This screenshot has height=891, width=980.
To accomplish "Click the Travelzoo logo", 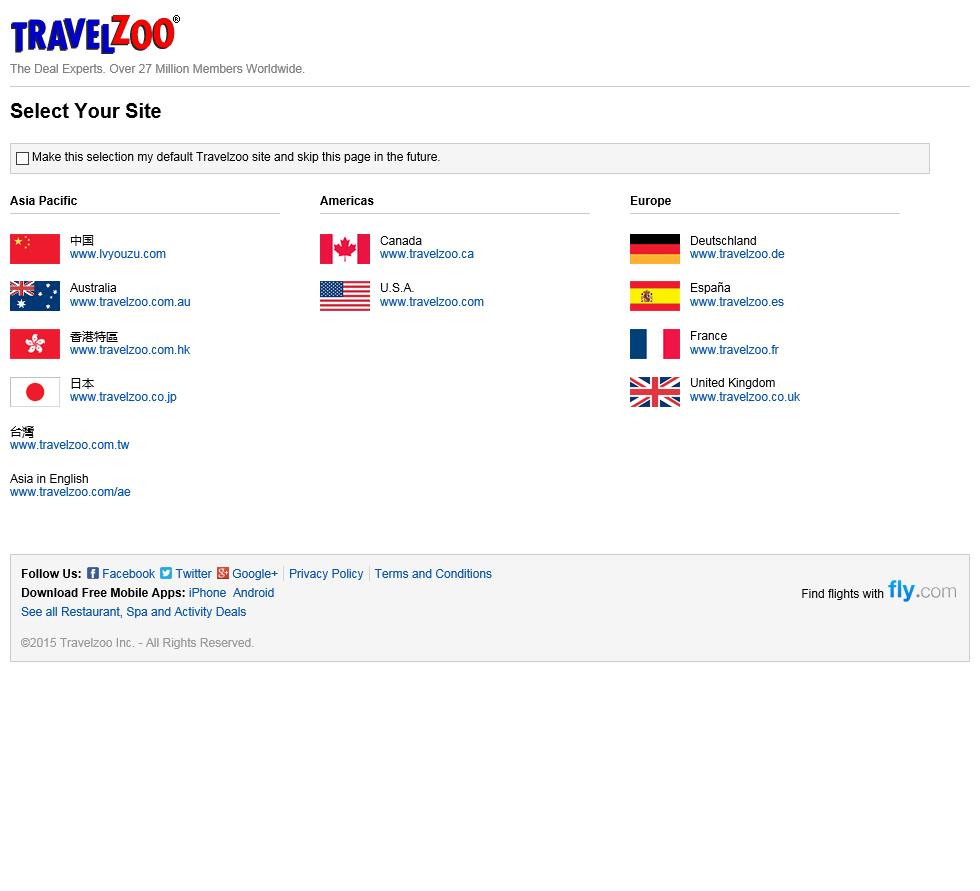I will 95,34.
